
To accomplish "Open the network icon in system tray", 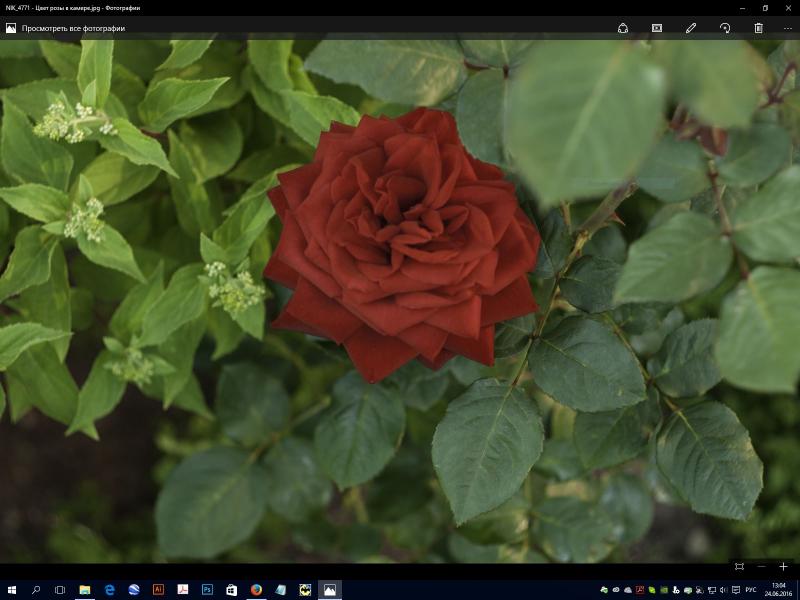I will pyautogui.click(x=712, y=590).
